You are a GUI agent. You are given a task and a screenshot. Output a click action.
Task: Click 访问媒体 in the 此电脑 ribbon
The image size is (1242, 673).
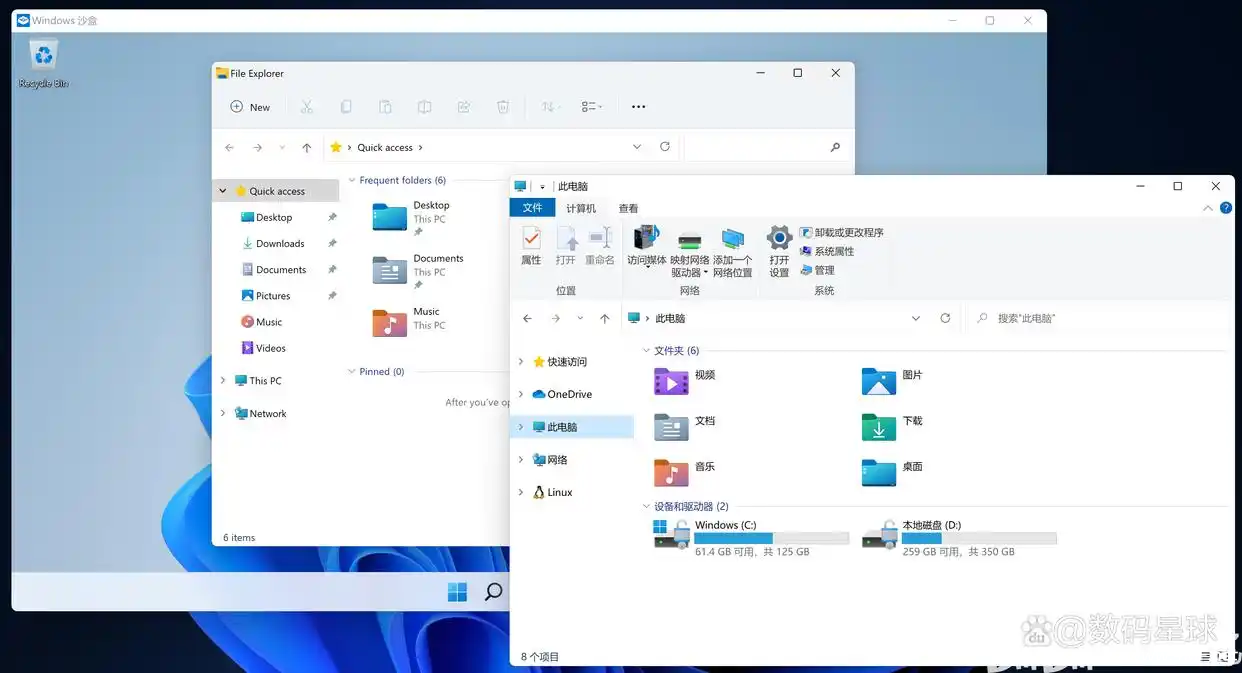click(x=647, y=248)
